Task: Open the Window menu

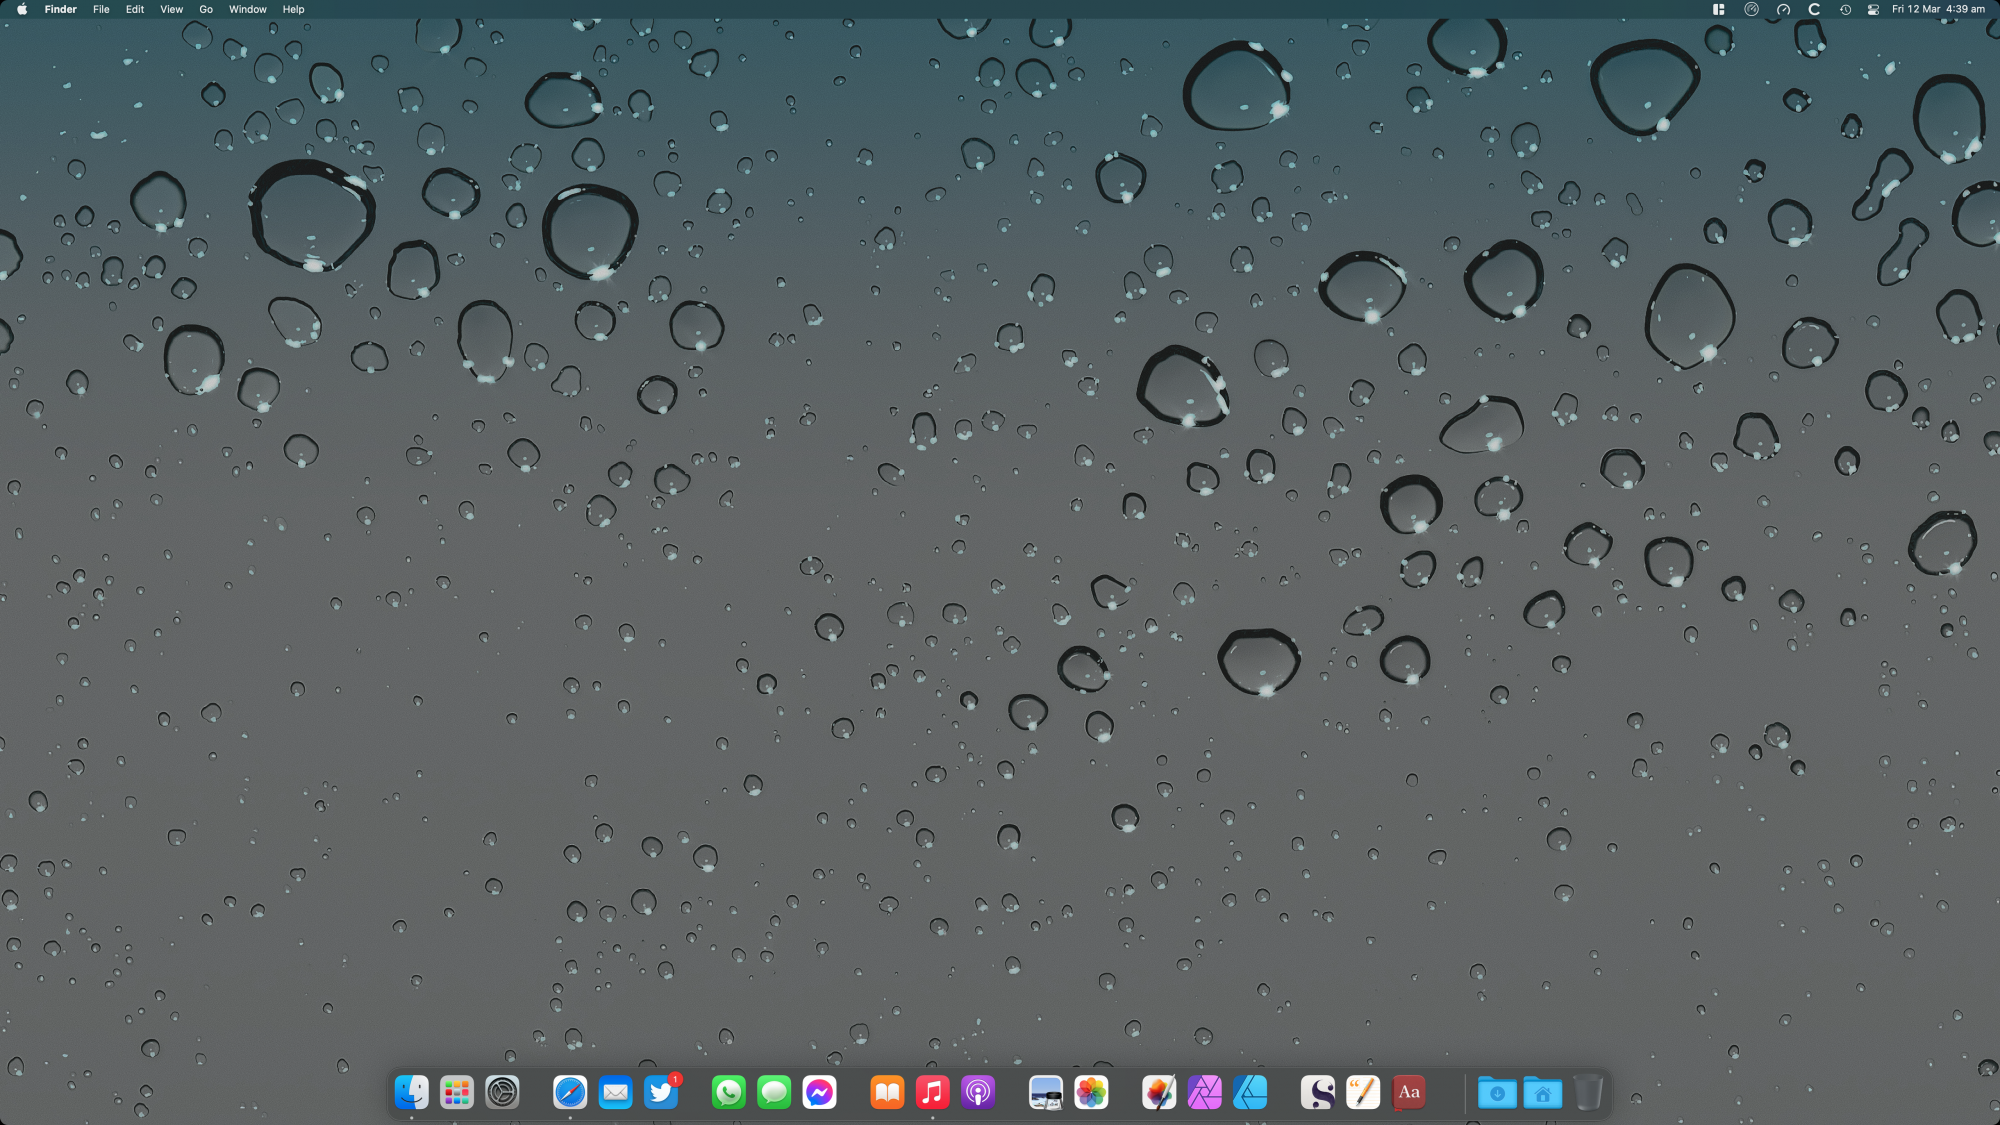Action: tap(247, 9)
